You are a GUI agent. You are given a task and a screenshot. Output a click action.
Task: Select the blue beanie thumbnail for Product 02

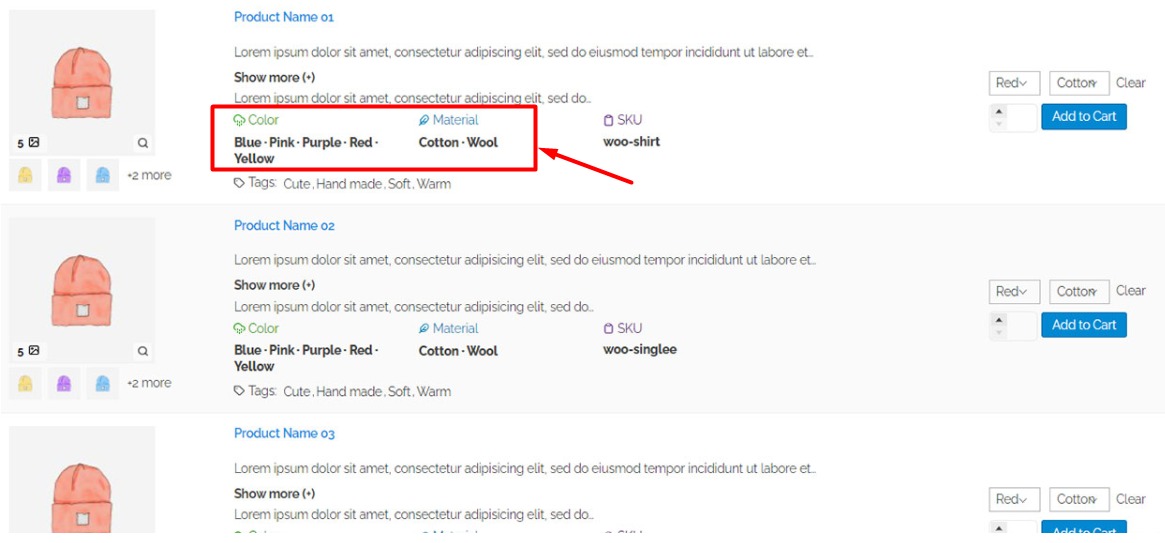102,383
